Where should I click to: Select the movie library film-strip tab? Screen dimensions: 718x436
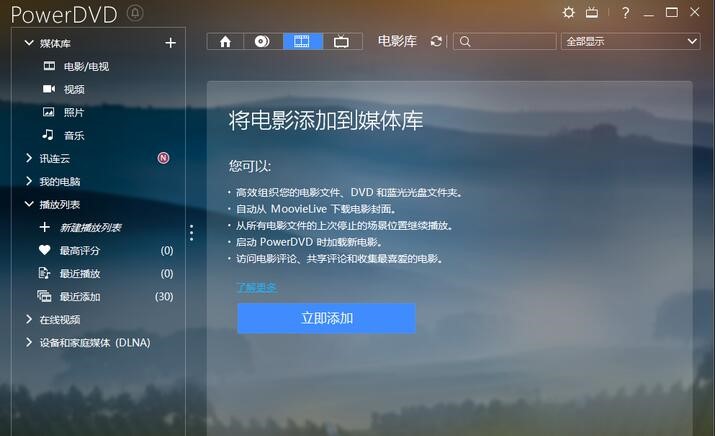tap(303, 42)
